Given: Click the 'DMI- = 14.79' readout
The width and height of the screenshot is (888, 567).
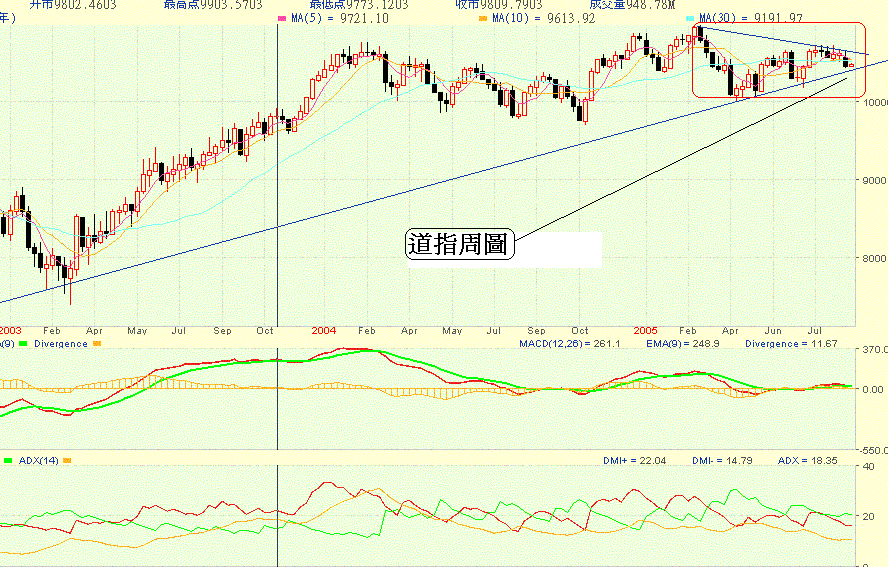Looking at the screenshot, I should pyautogui.click(x=722, y=461).
